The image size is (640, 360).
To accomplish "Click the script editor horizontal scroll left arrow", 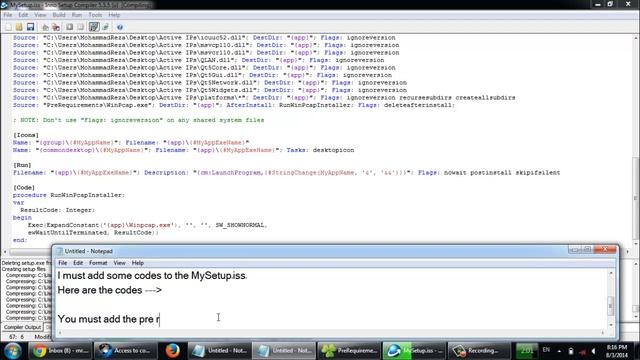I will tap(5, 252).
